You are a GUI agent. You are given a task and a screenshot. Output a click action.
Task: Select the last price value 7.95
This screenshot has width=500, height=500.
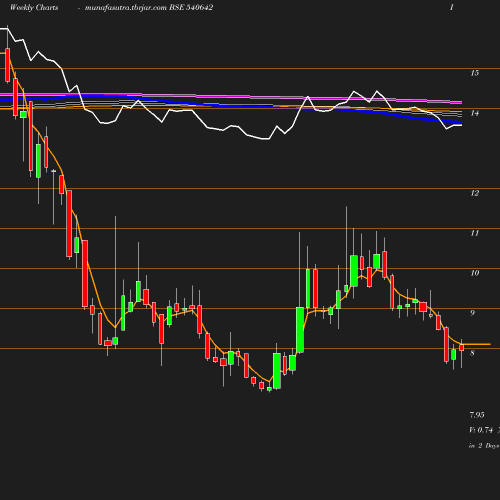click(x=477, y=415)
